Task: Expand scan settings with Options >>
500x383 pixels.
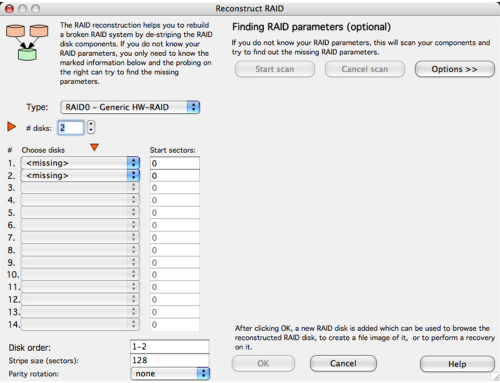Action: pyautogui.click(x=455, y=69)
